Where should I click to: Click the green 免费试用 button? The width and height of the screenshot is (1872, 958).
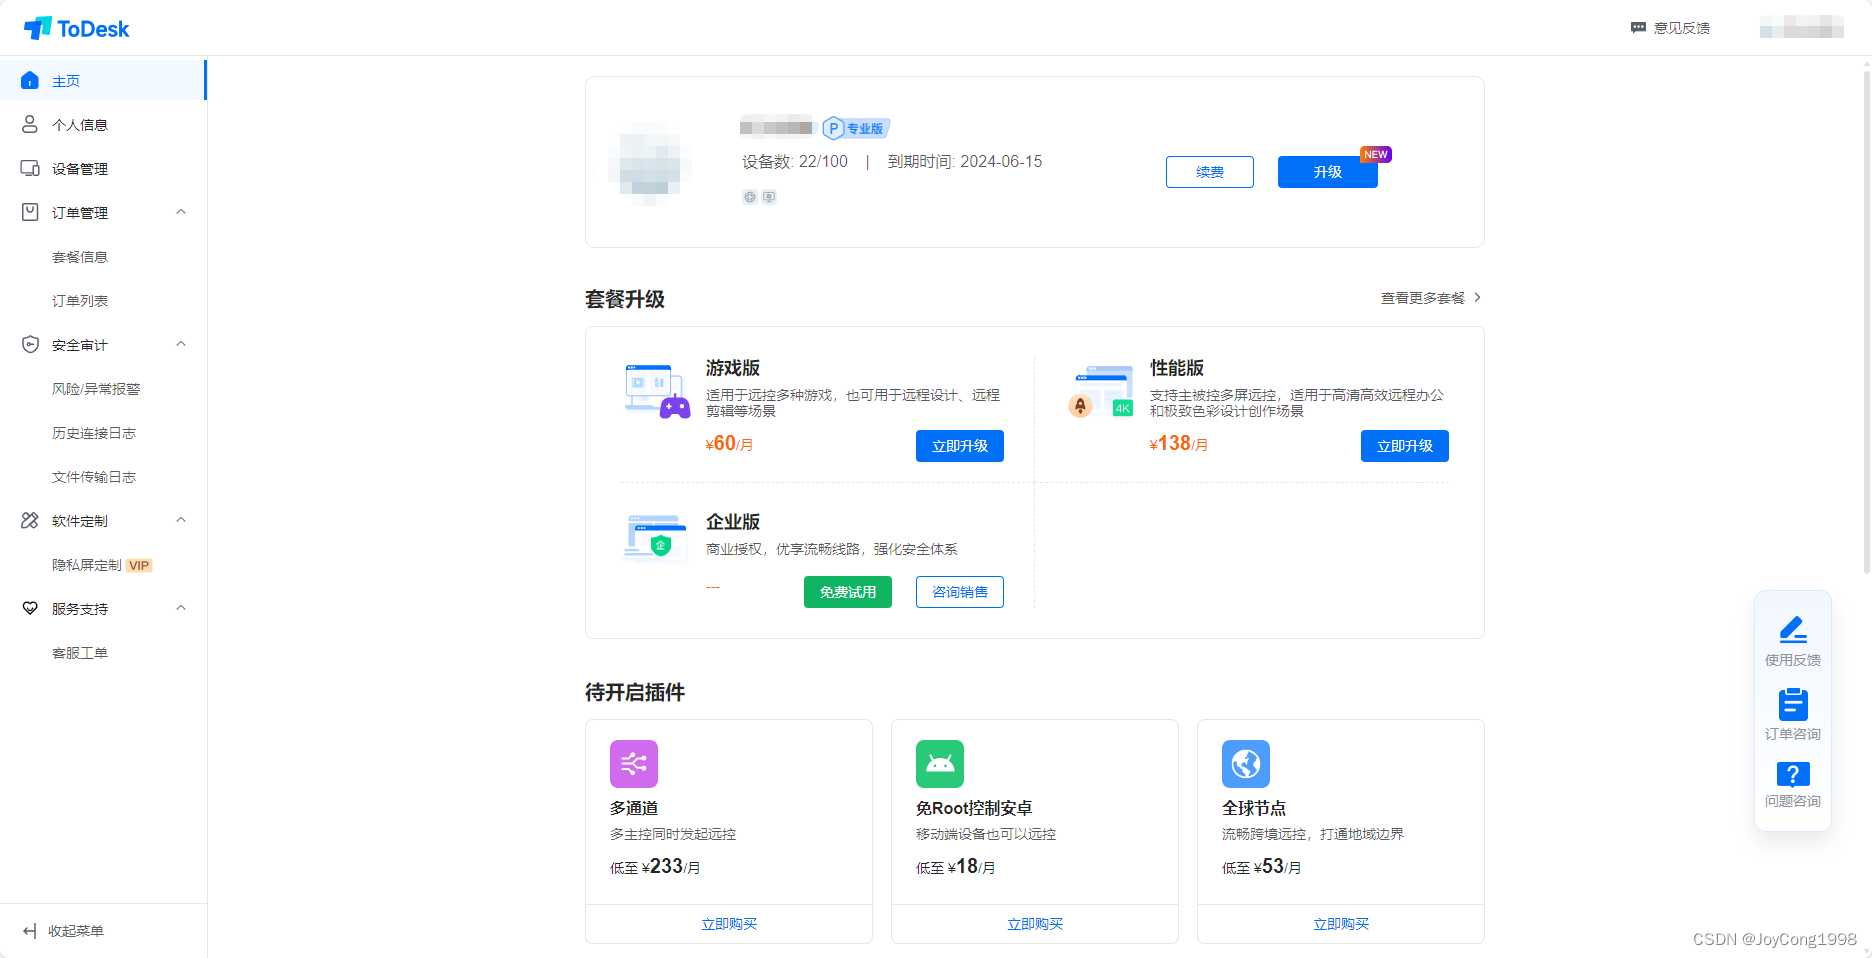[848, 592]
